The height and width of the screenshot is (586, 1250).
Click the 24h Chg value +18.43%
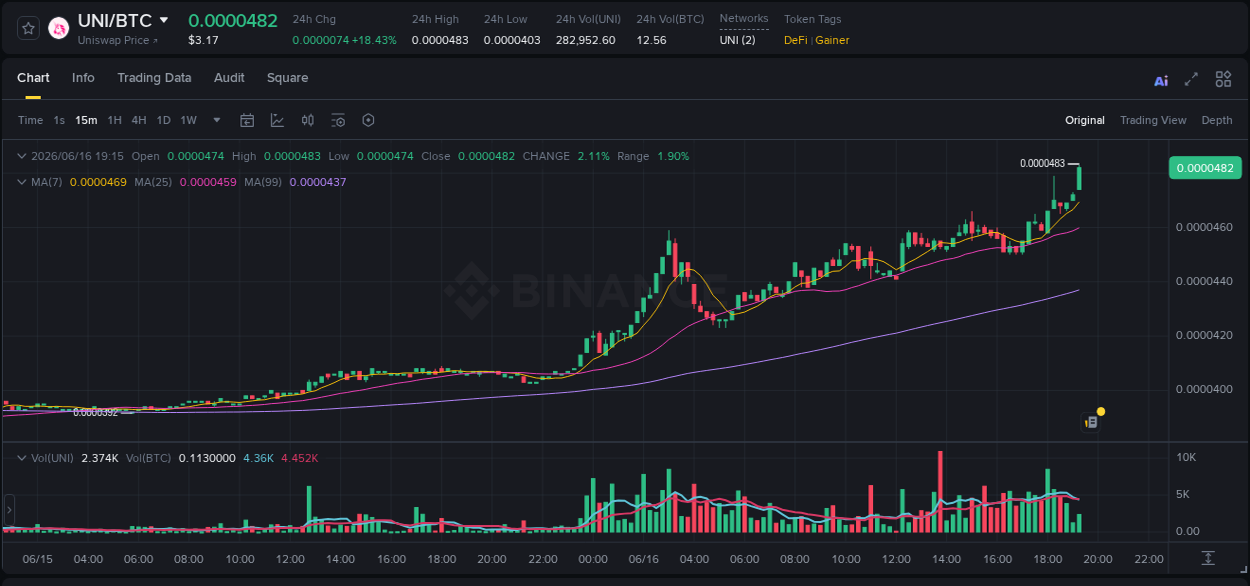tap(373, 40)
